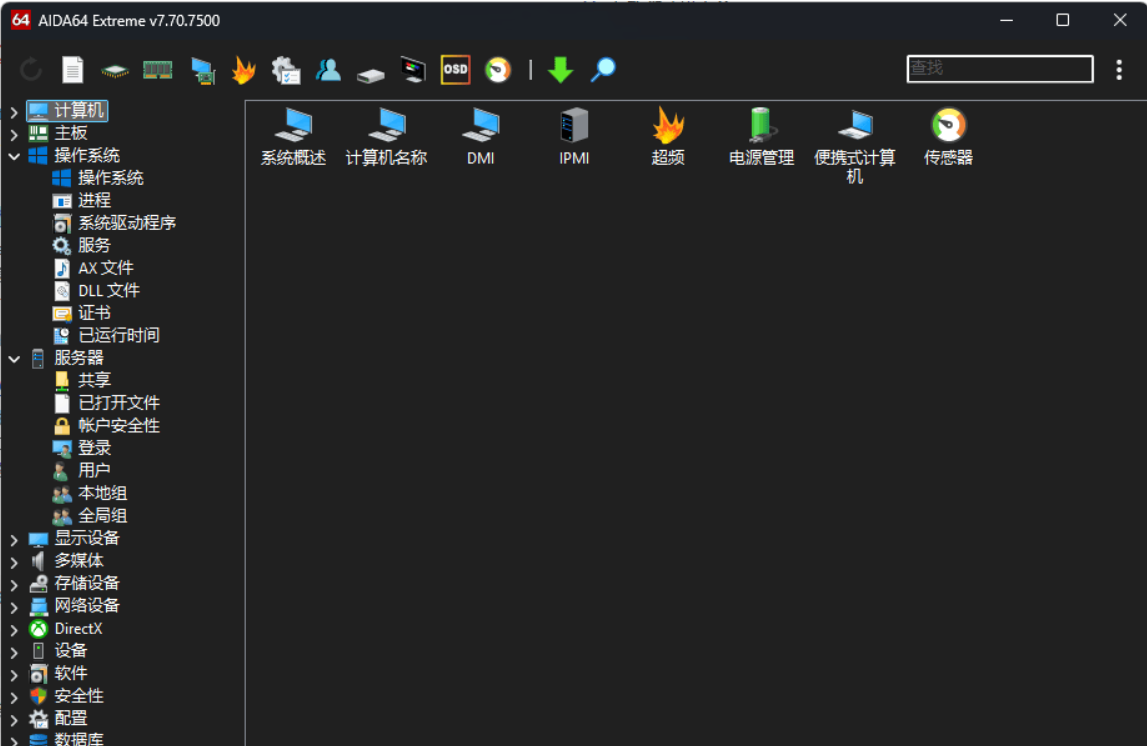Open the three-dot menu at top right
The width and height of the screenshot is (1147, 746).
pos(1118,69)
